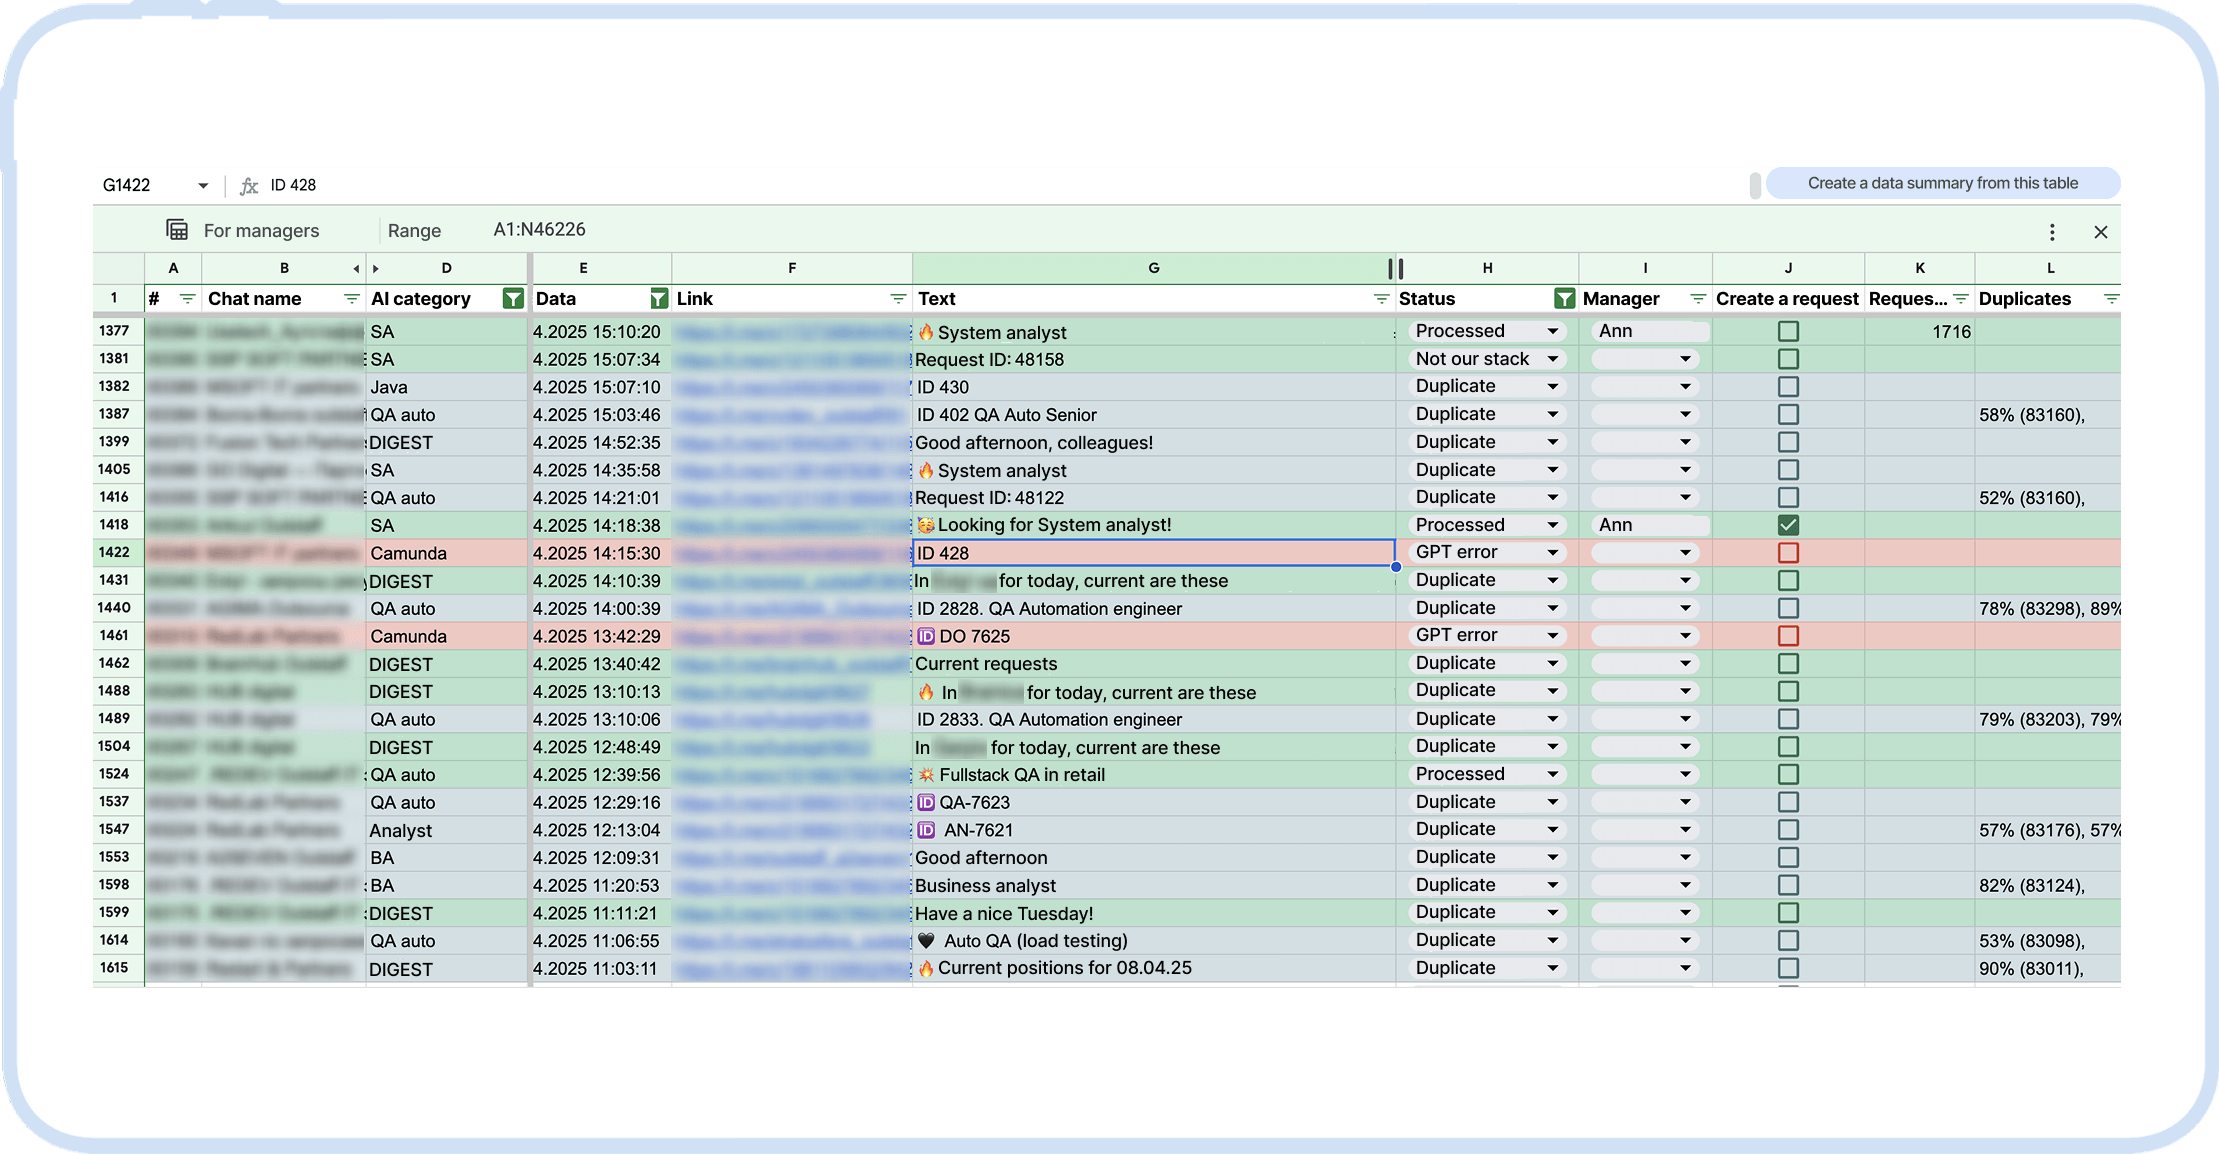Select the Analyst AI category cell

click(446, 830)
